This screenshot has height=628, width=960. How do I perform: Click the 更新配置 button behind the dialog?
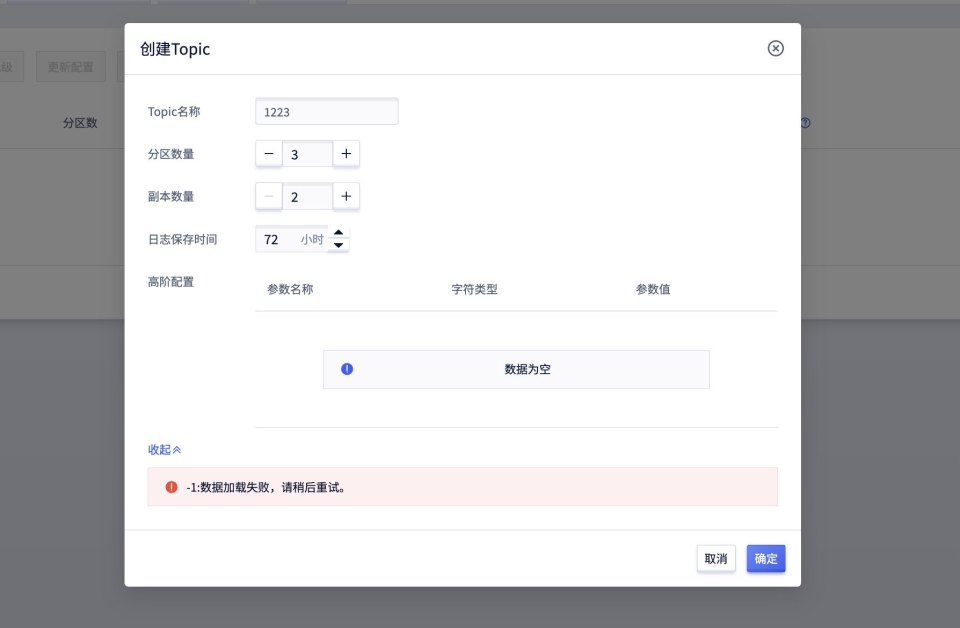point(71,67)
